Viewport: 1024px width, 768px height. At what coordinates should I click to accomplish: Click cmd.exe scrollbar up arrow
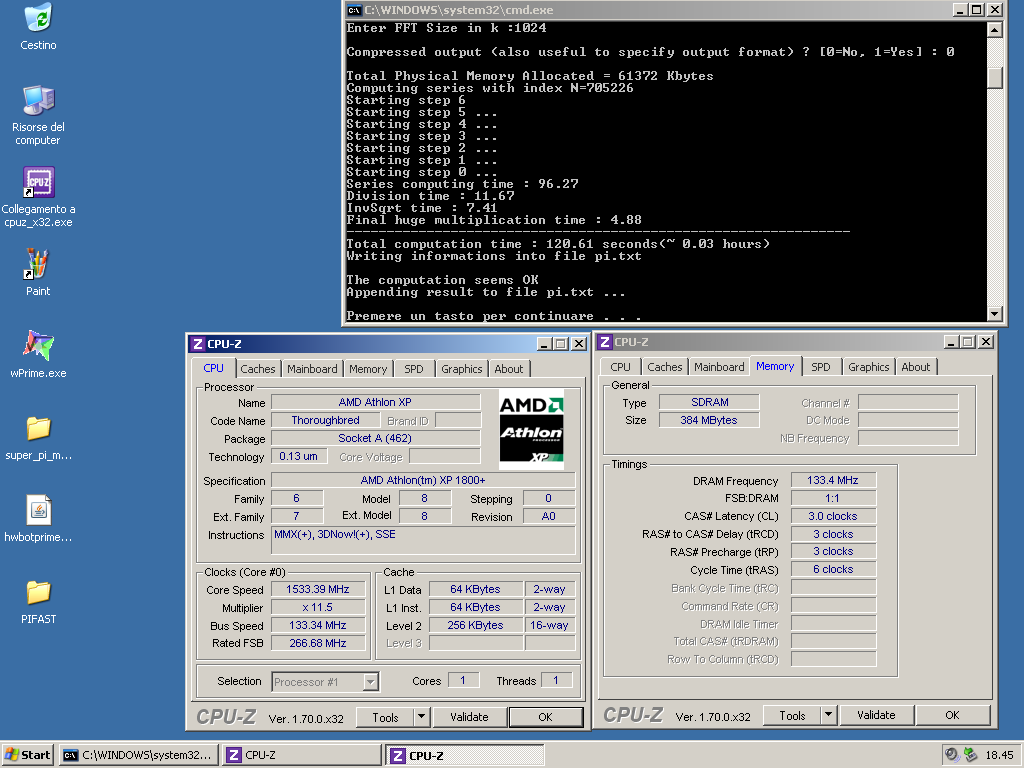pos(995,29)
